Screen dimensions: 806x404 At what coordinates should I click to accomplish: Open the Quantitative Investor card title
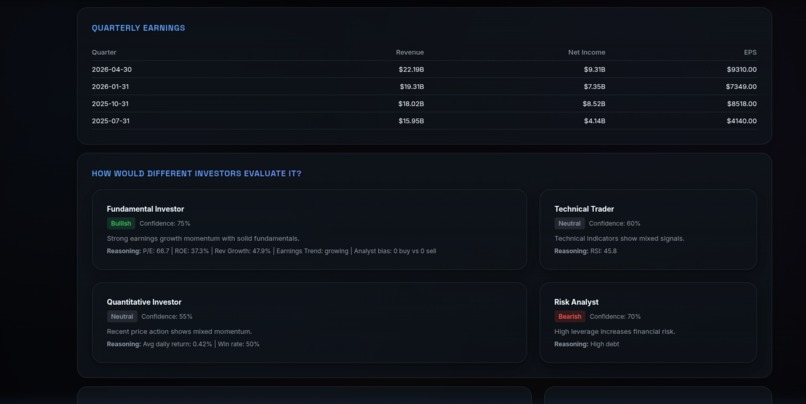point(144,302)
